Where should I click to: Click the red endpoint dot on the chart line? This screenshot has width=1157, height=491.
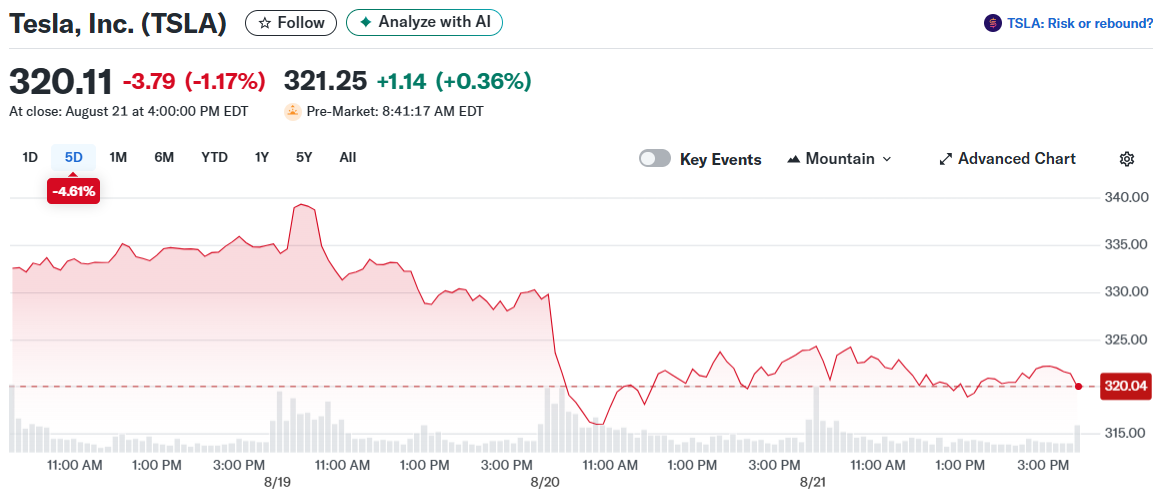point(1079,386)
